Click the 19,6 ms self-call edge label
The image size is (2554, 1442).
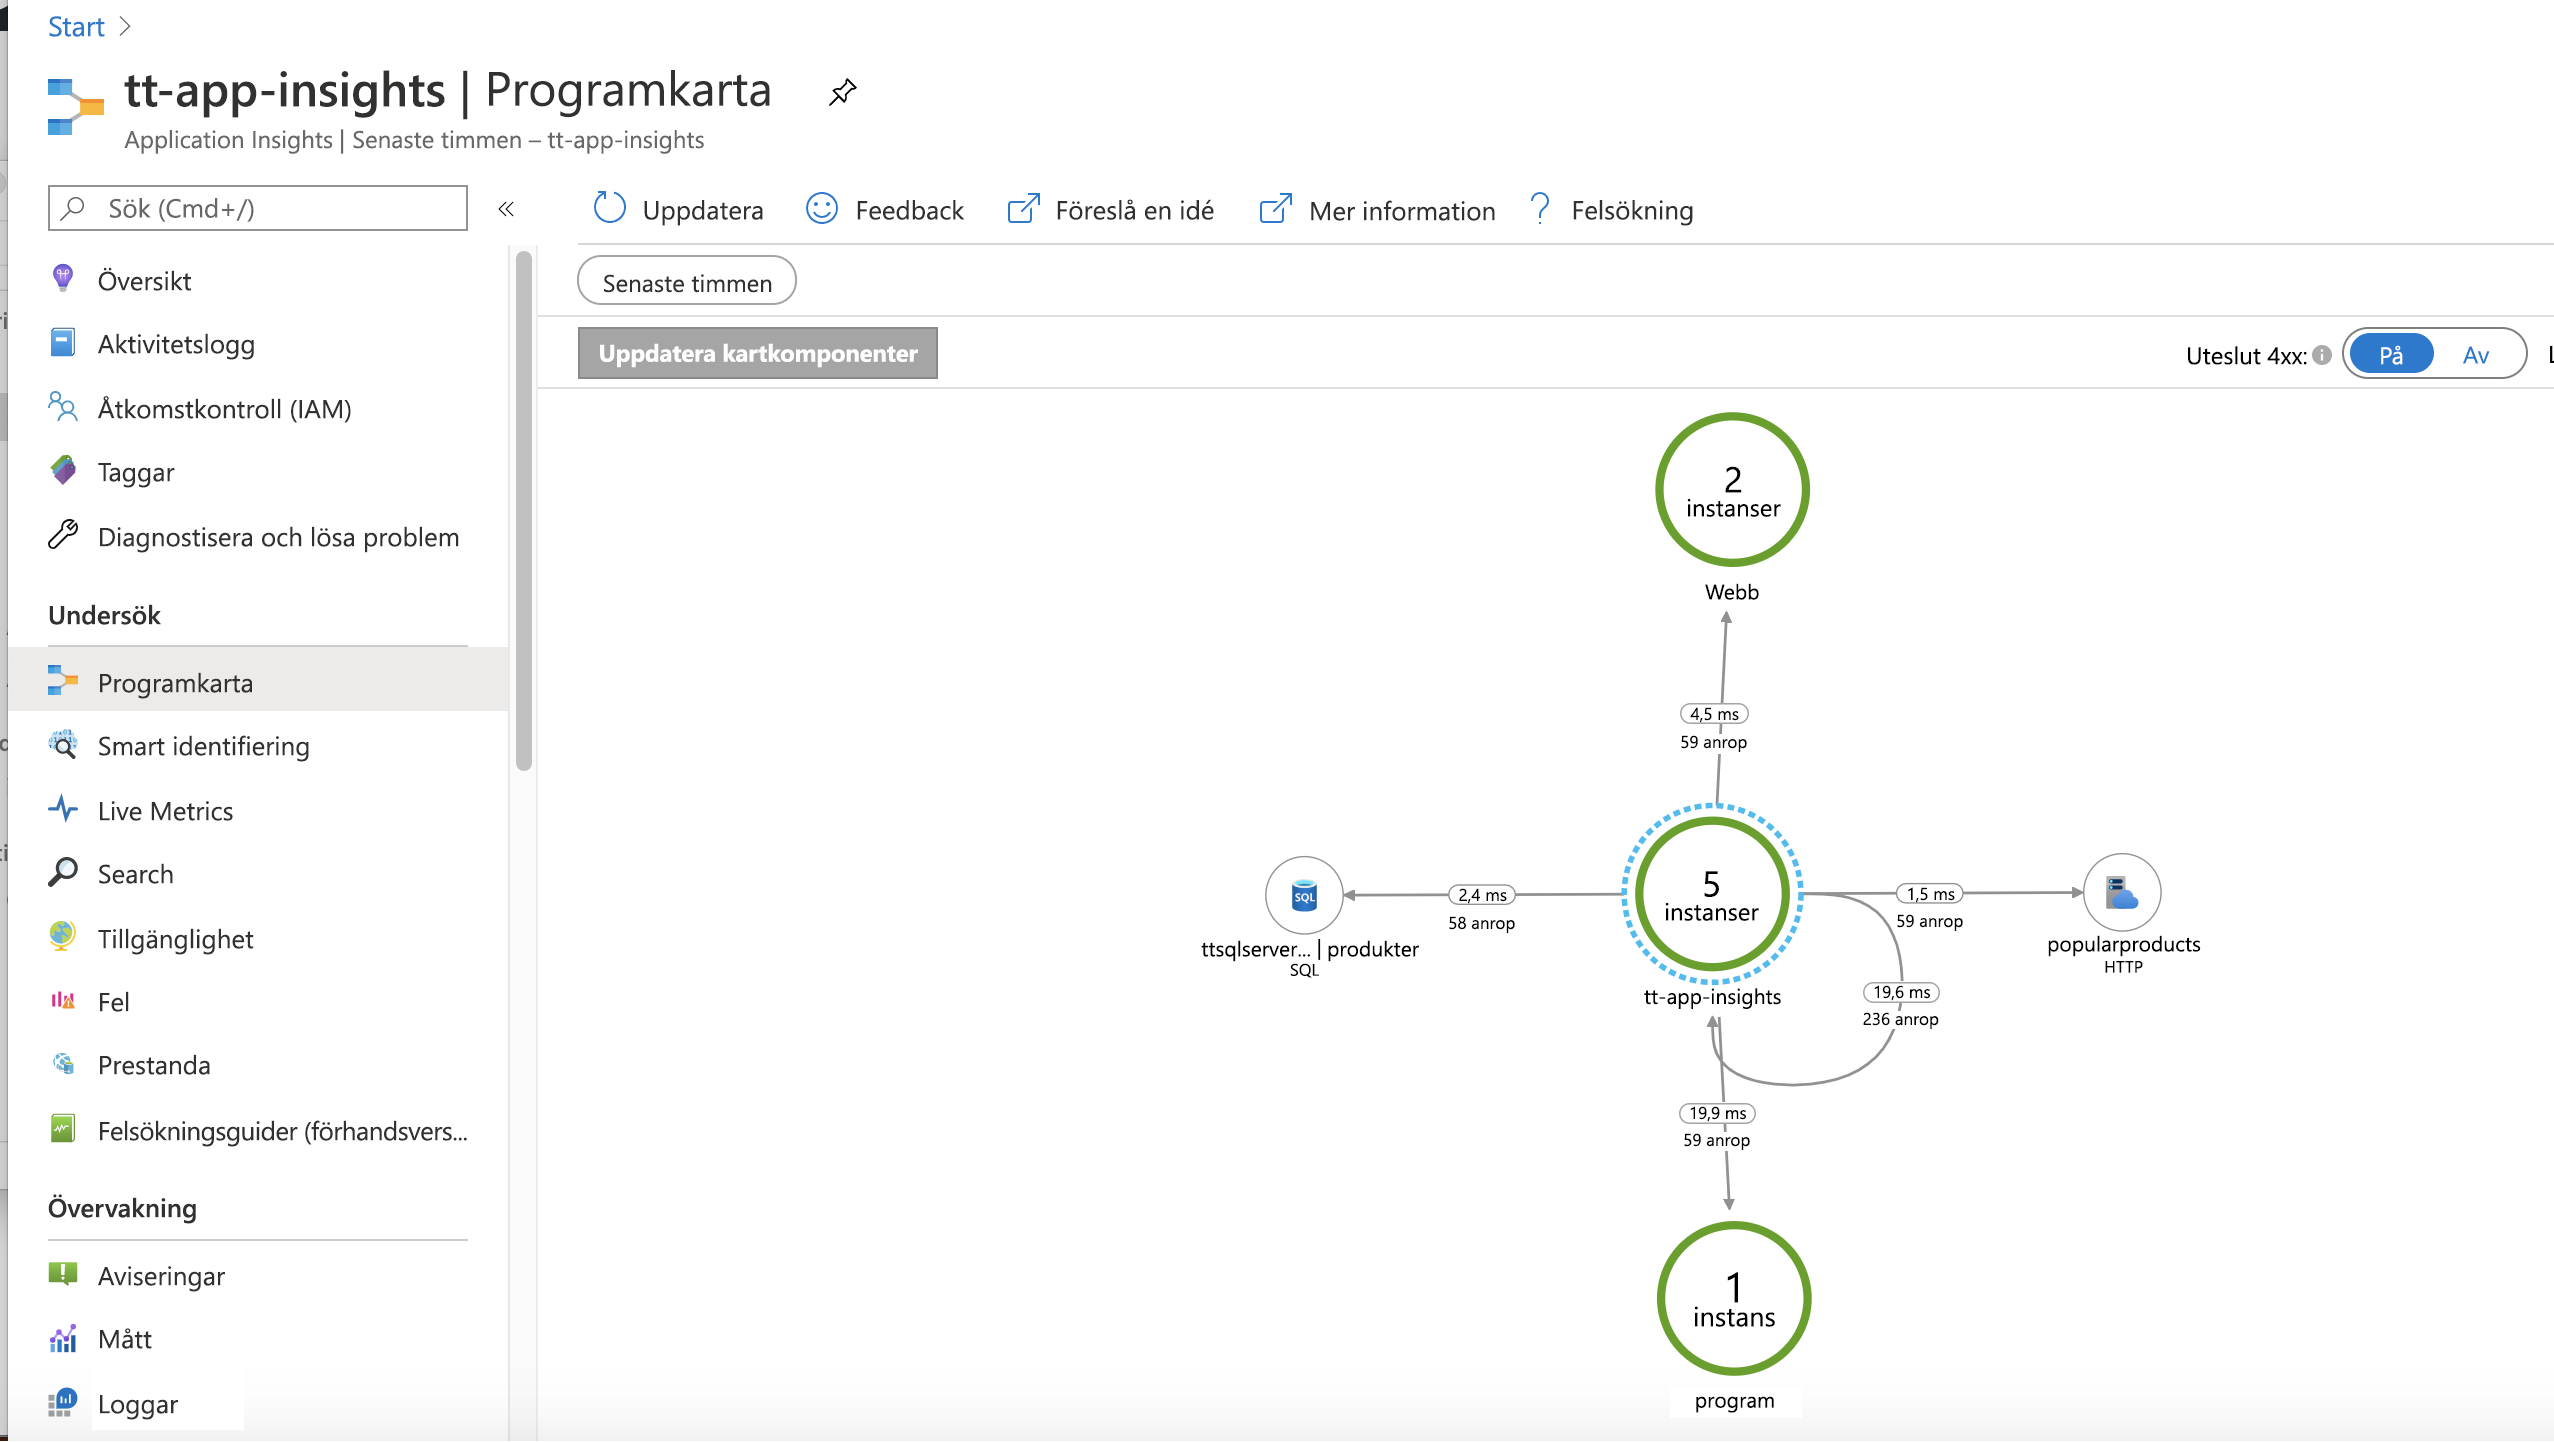point(1901,992)
